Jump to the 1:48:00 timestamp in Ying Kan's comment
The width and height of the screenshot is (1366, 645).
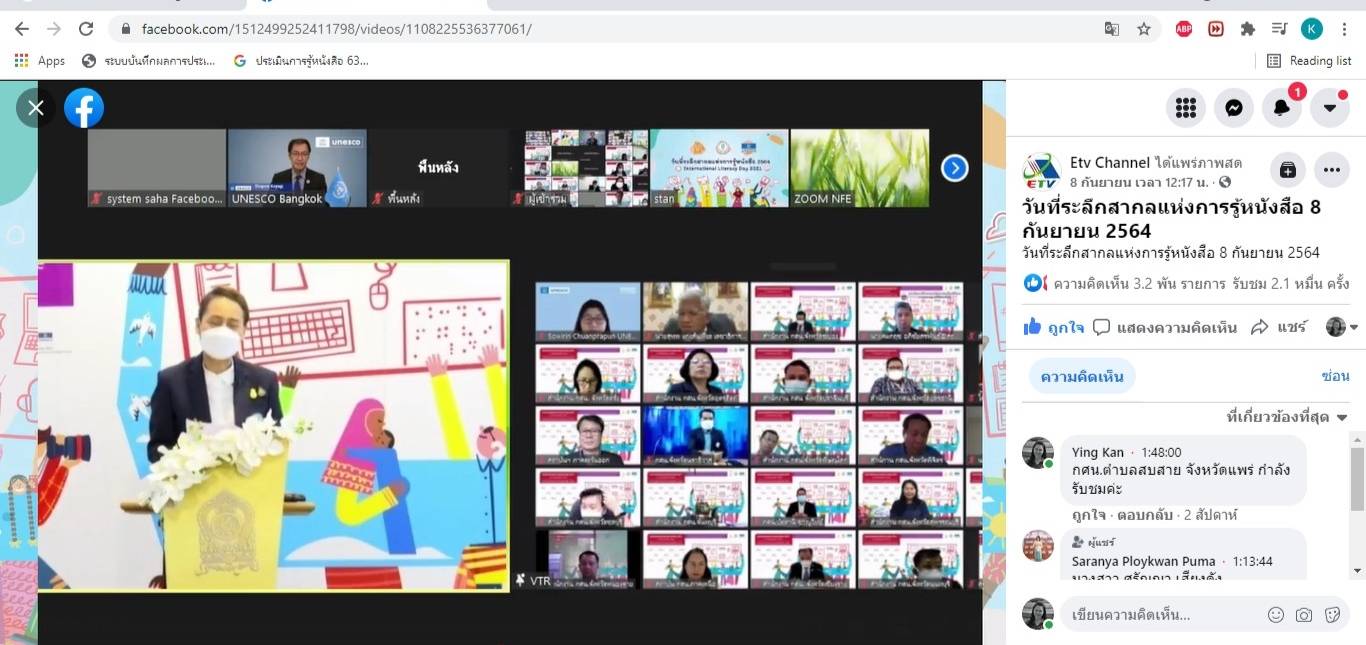click(1161, 452)
